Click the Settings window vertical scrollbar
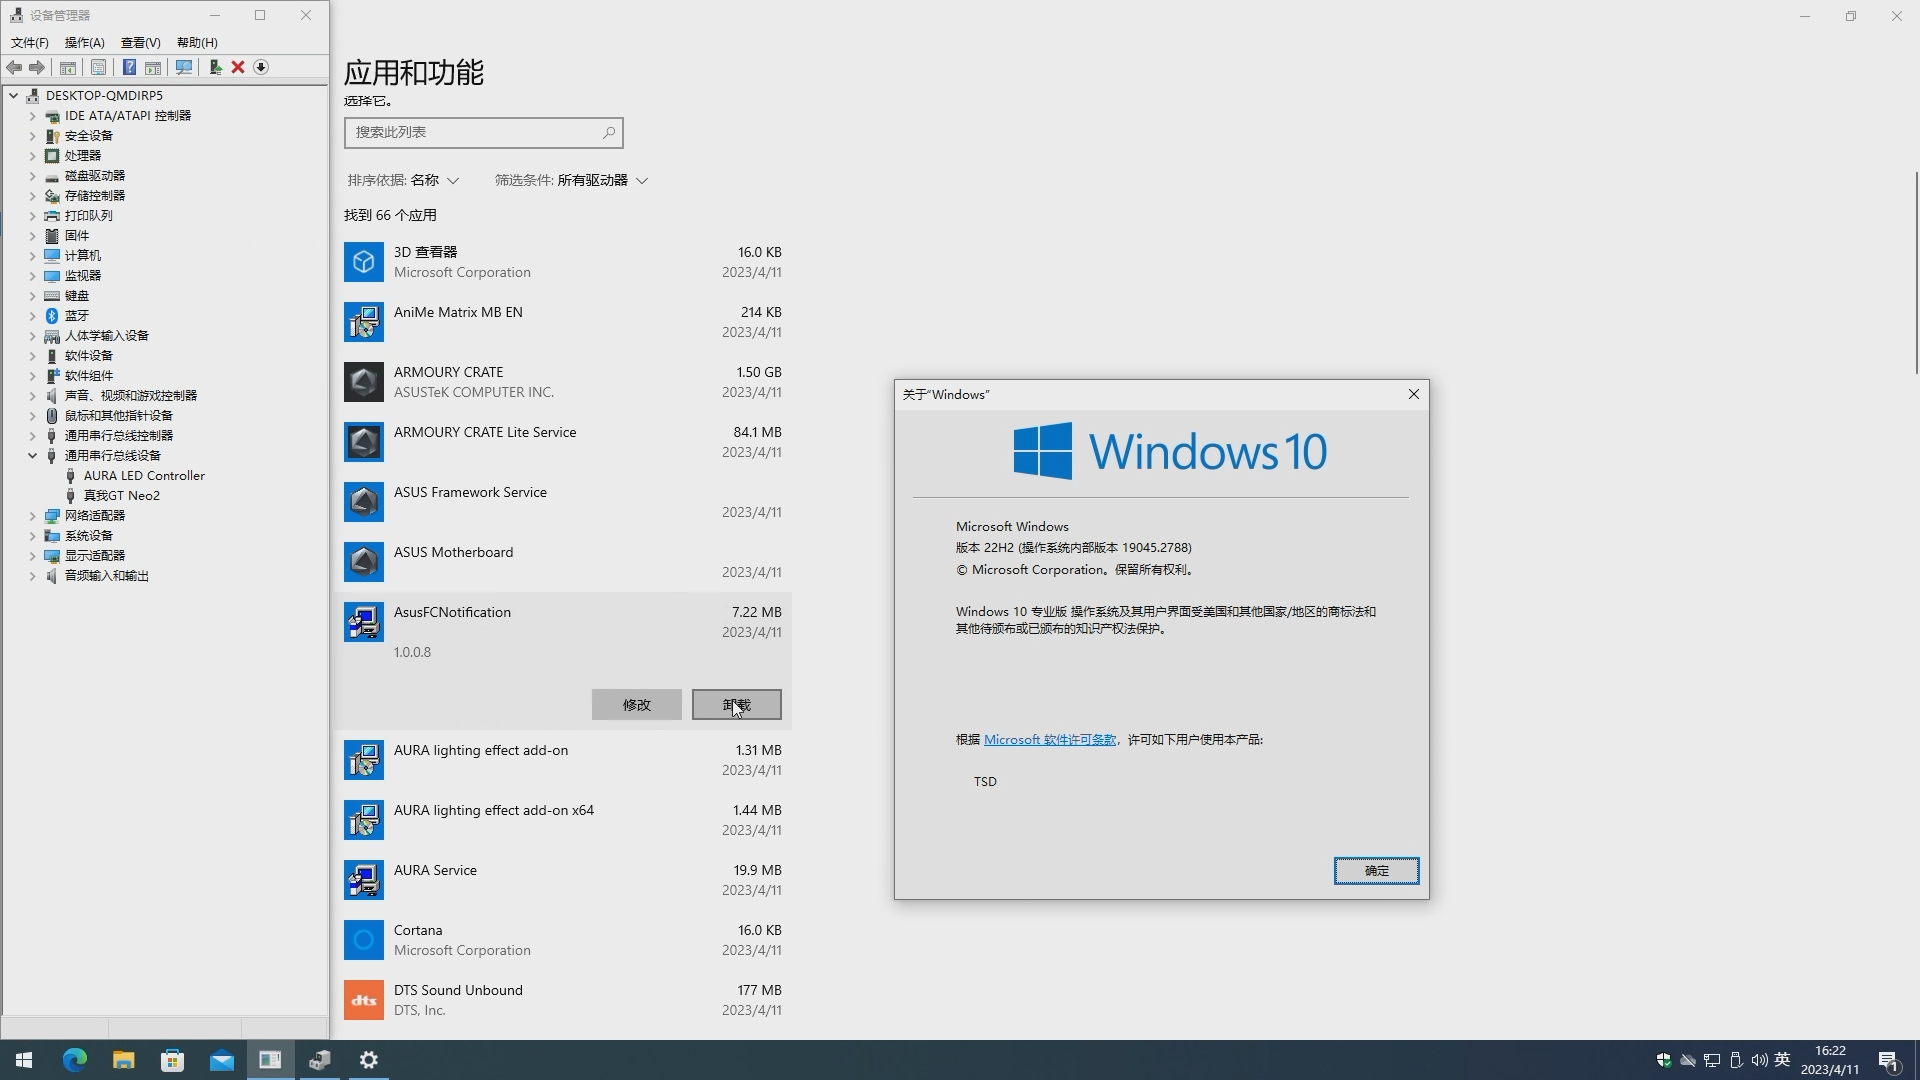The height and width of the screenshot is (1080, 1920). pyautogui.click(x=1916, y=273)
